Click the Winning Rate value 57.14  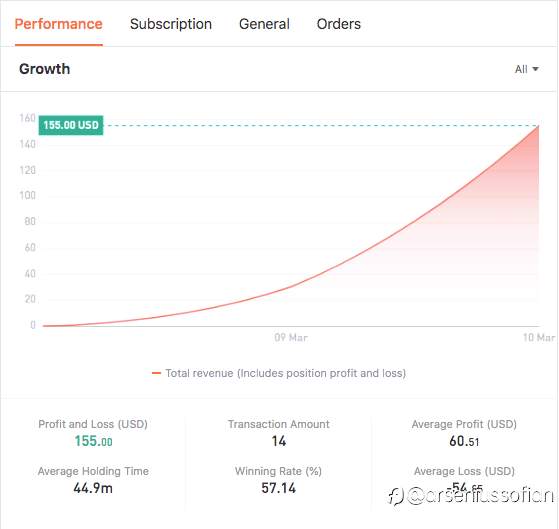(x=279, y=488)
